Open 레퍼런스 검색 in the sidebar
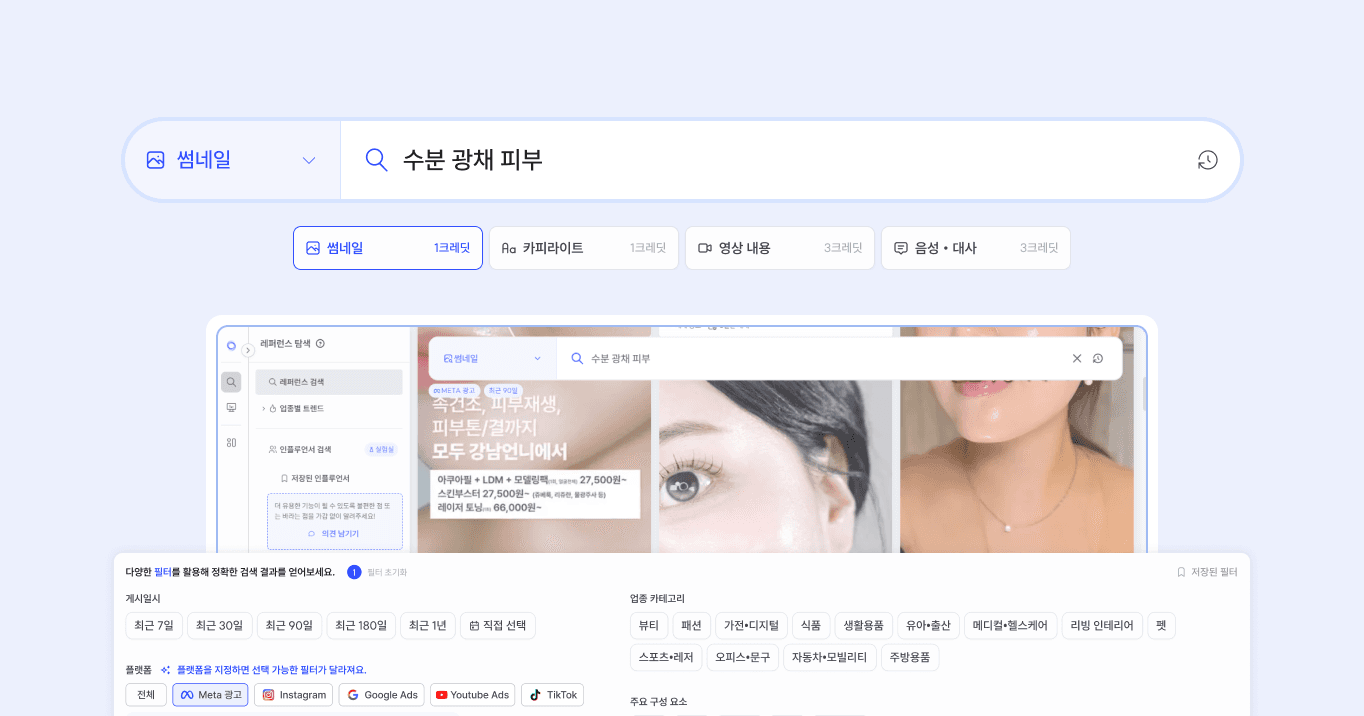The image size is (1364, 716). pos(329,382)
